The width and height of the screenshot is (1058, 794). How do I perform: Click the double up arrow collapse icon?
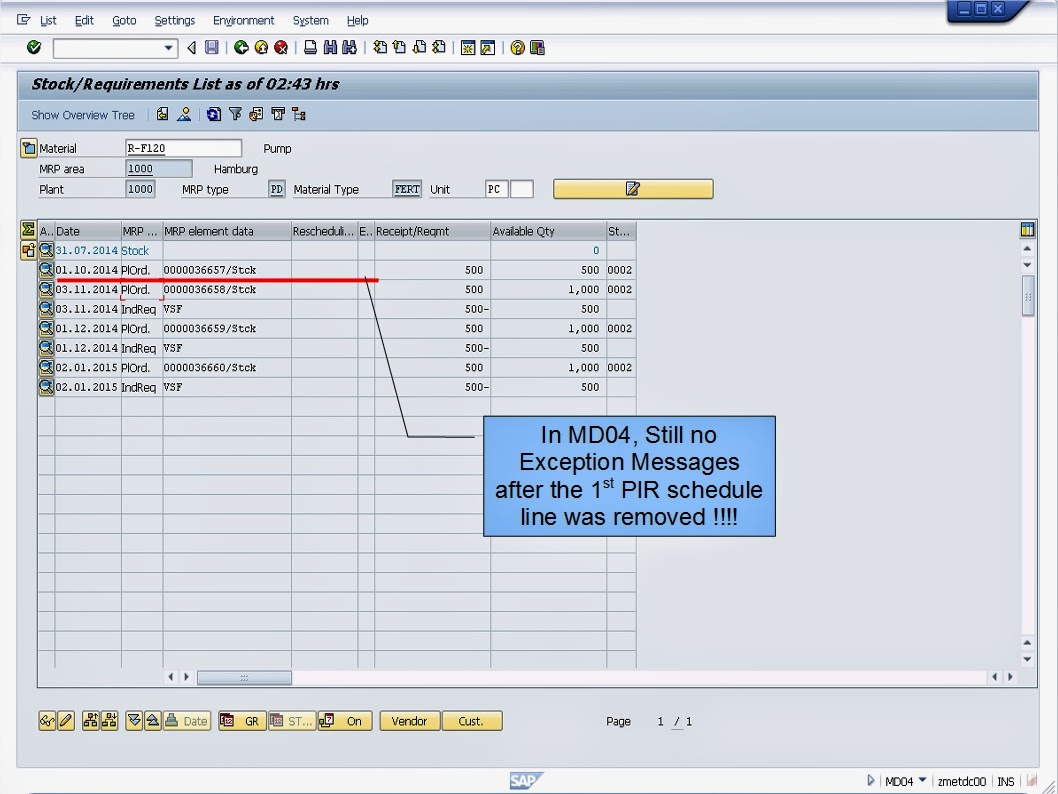pyautogui.click(x=152, y=721)
